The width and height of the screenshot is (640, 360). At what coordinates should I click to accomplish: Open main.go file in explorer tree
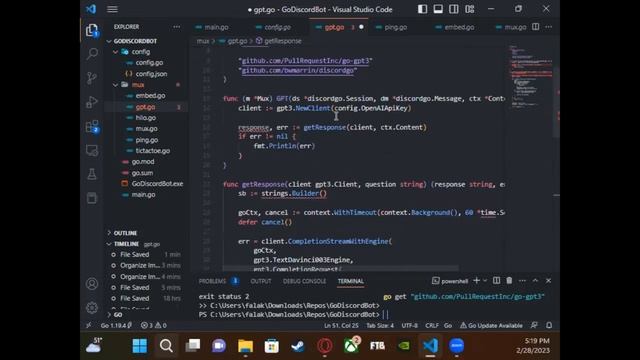tap(143, 195)
